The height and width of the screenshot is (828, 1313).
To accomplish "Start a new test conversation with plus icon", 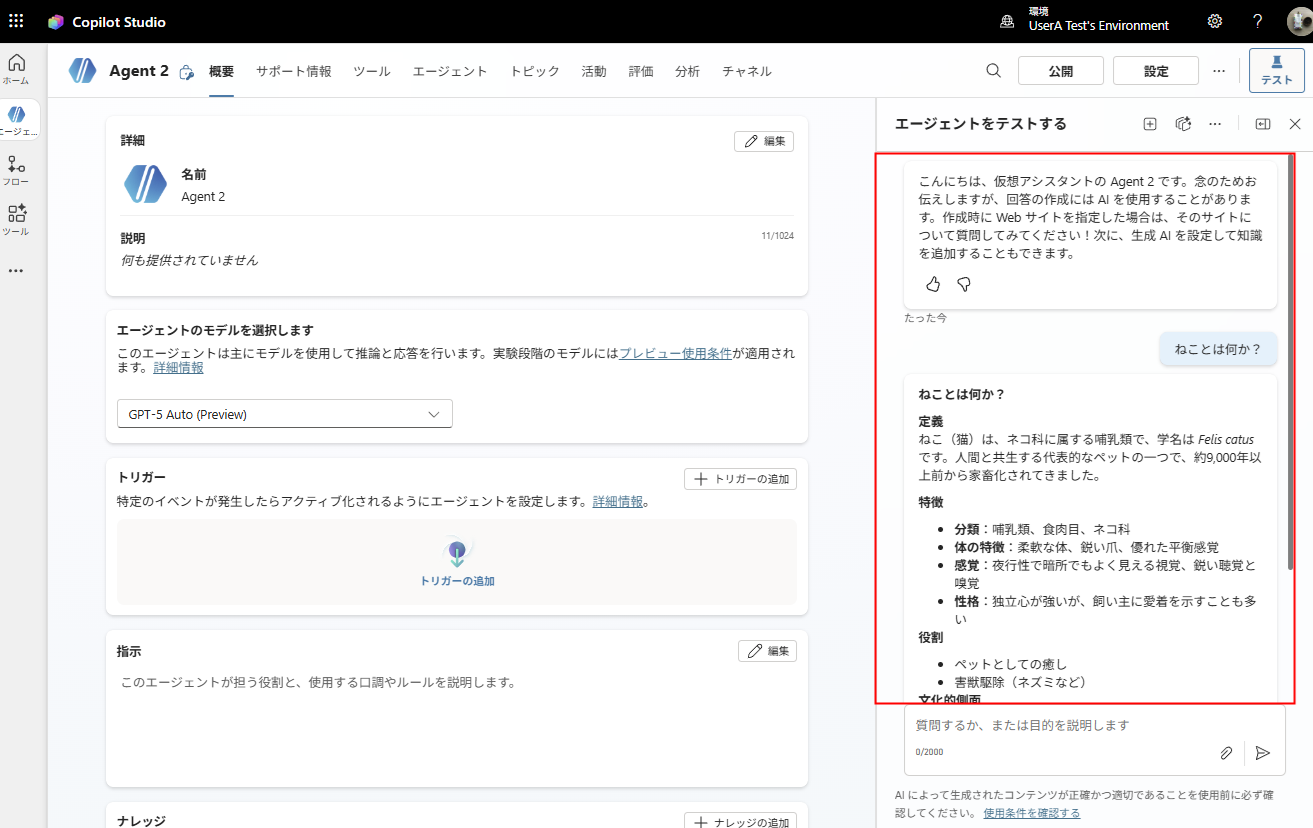I will [x=1150, y=124].
